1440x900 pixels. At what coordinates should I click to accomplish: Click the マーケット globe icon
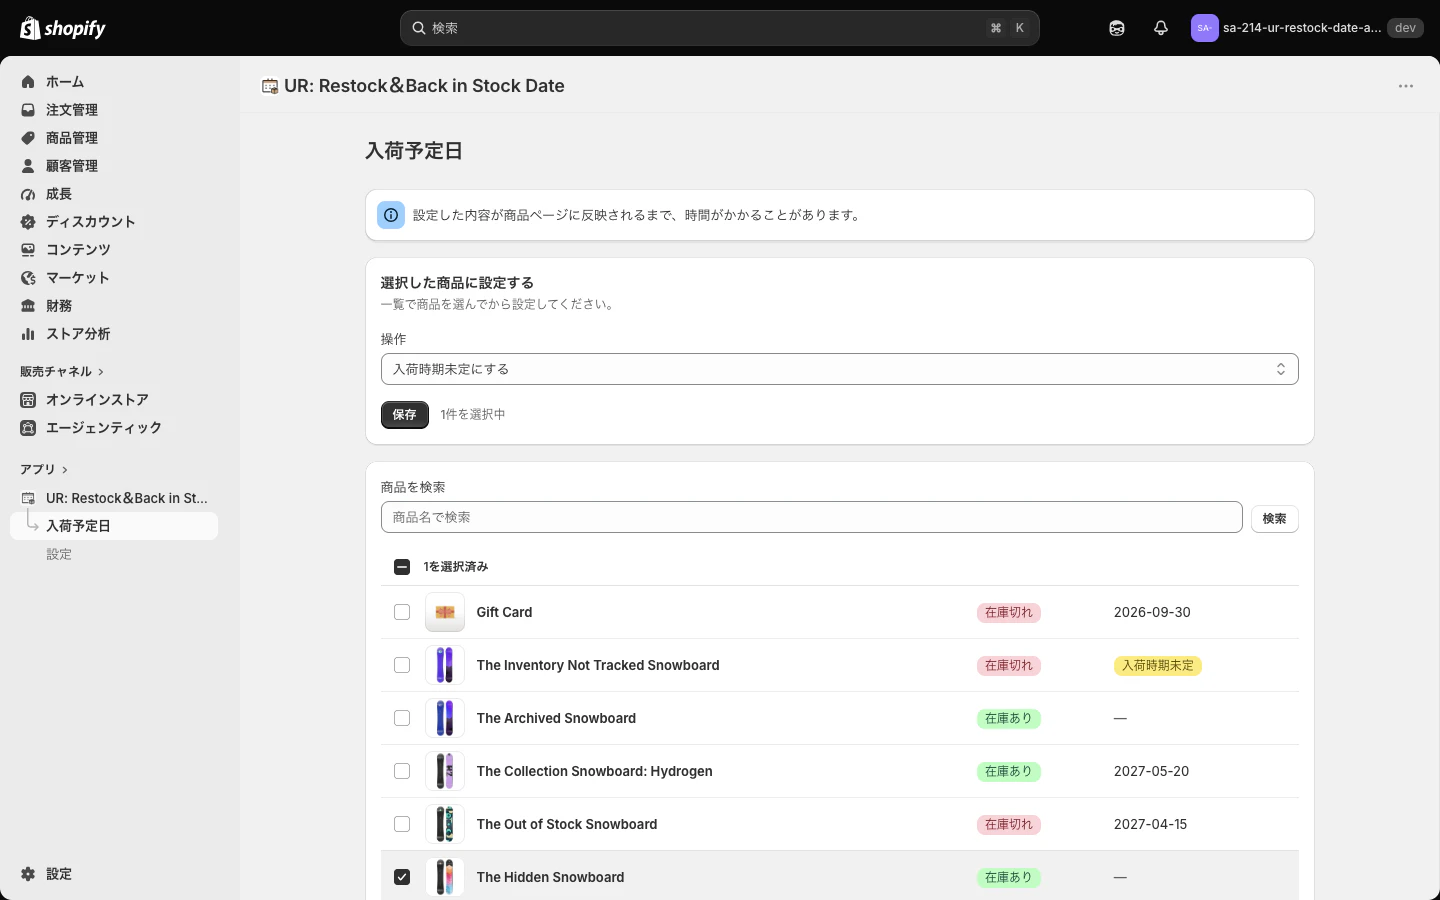pyautogui.click(x=28, y=278)
